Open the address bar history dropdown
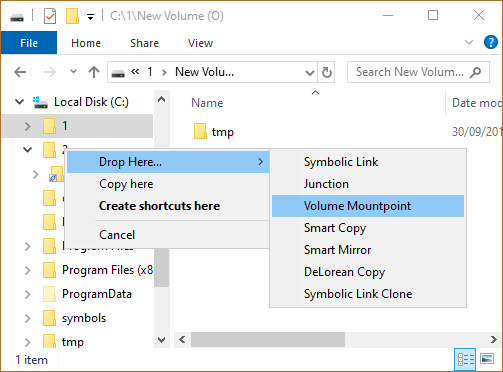Screen dimensions: 503x372 tap(310, 72)
